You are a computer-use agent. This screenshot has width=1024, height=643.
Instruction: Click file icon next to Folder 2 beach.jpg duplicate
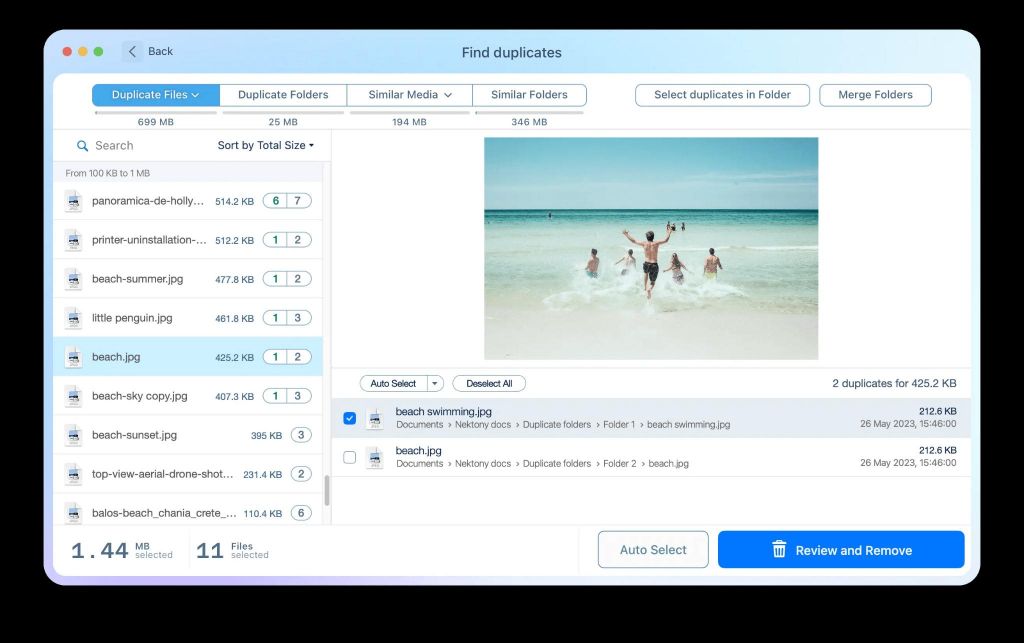375,458
